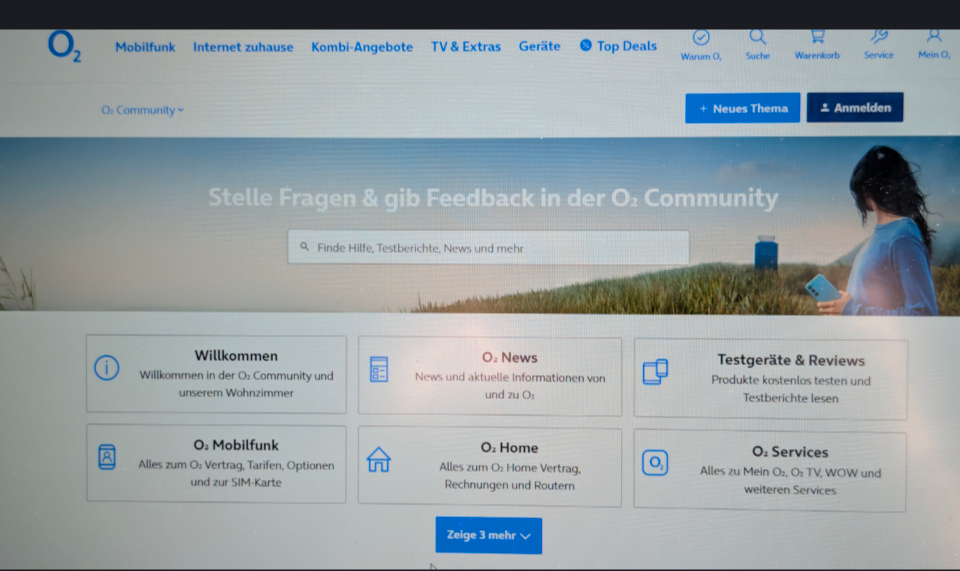
Task: Click the O2 Home house icon
Action: (x=378, y=460)
